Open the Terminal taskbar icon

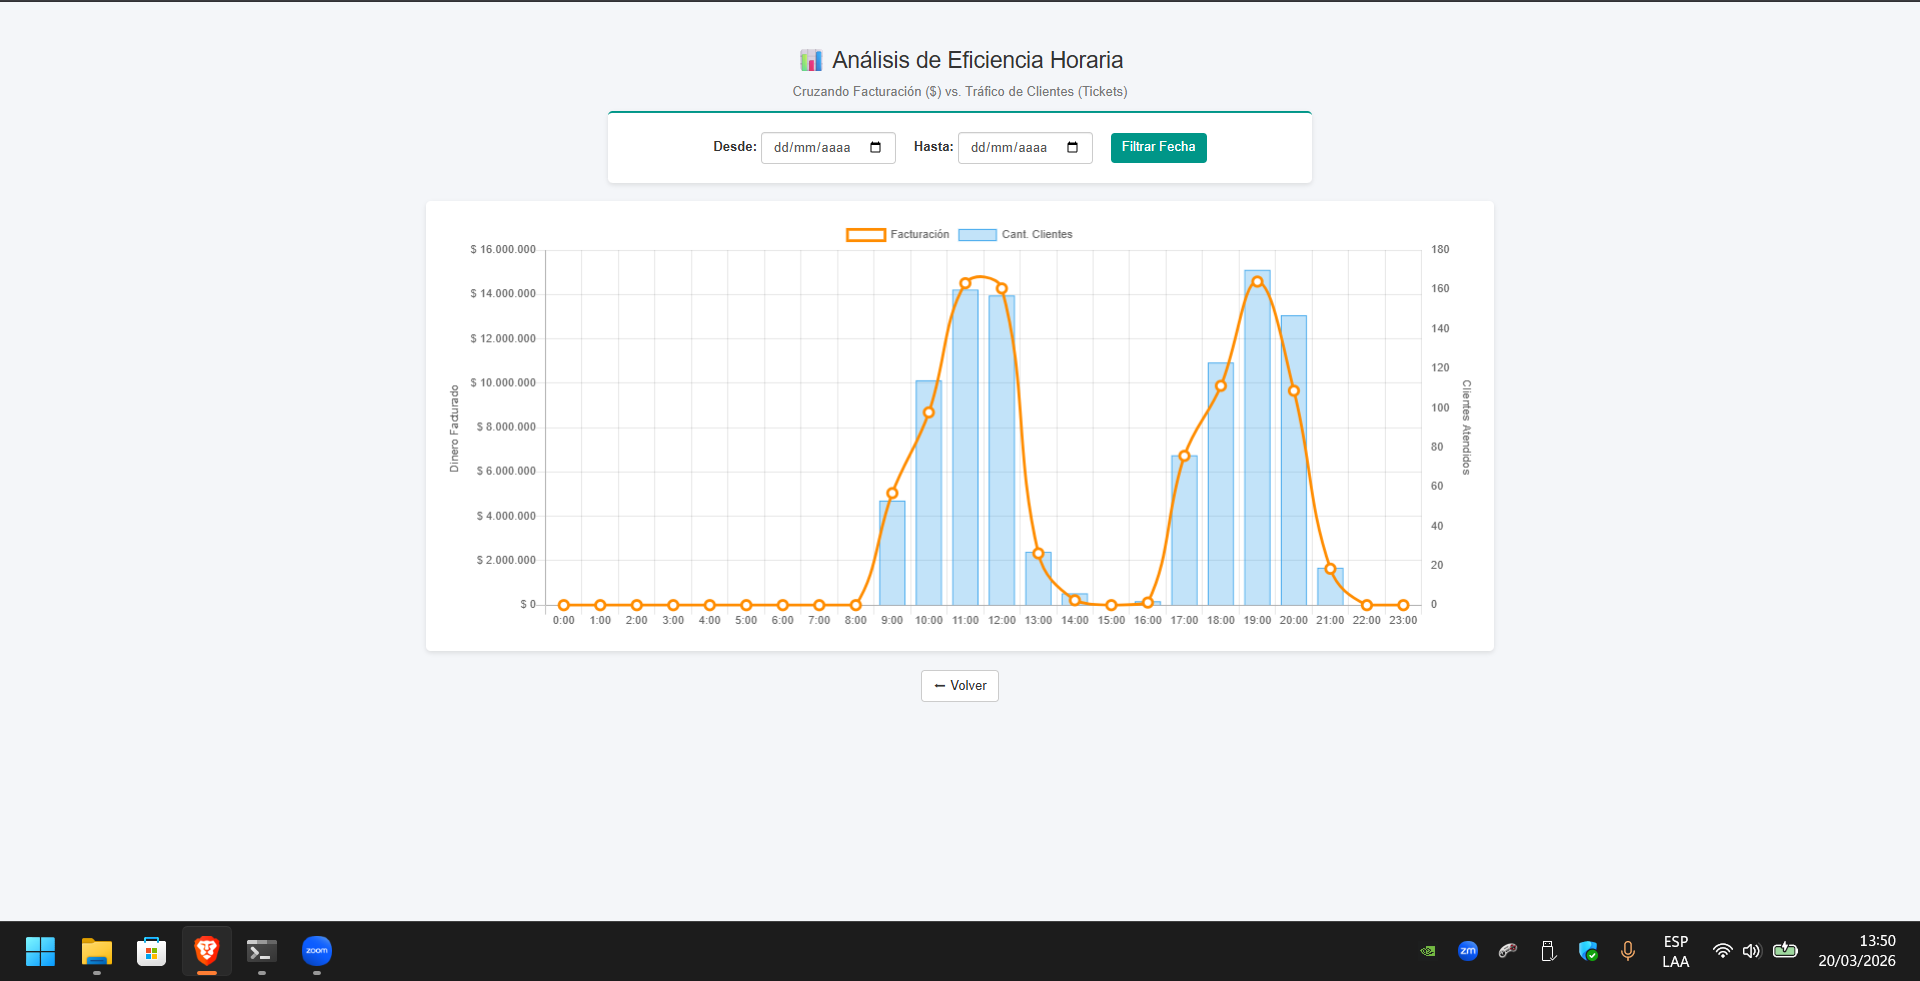[262, 951]
